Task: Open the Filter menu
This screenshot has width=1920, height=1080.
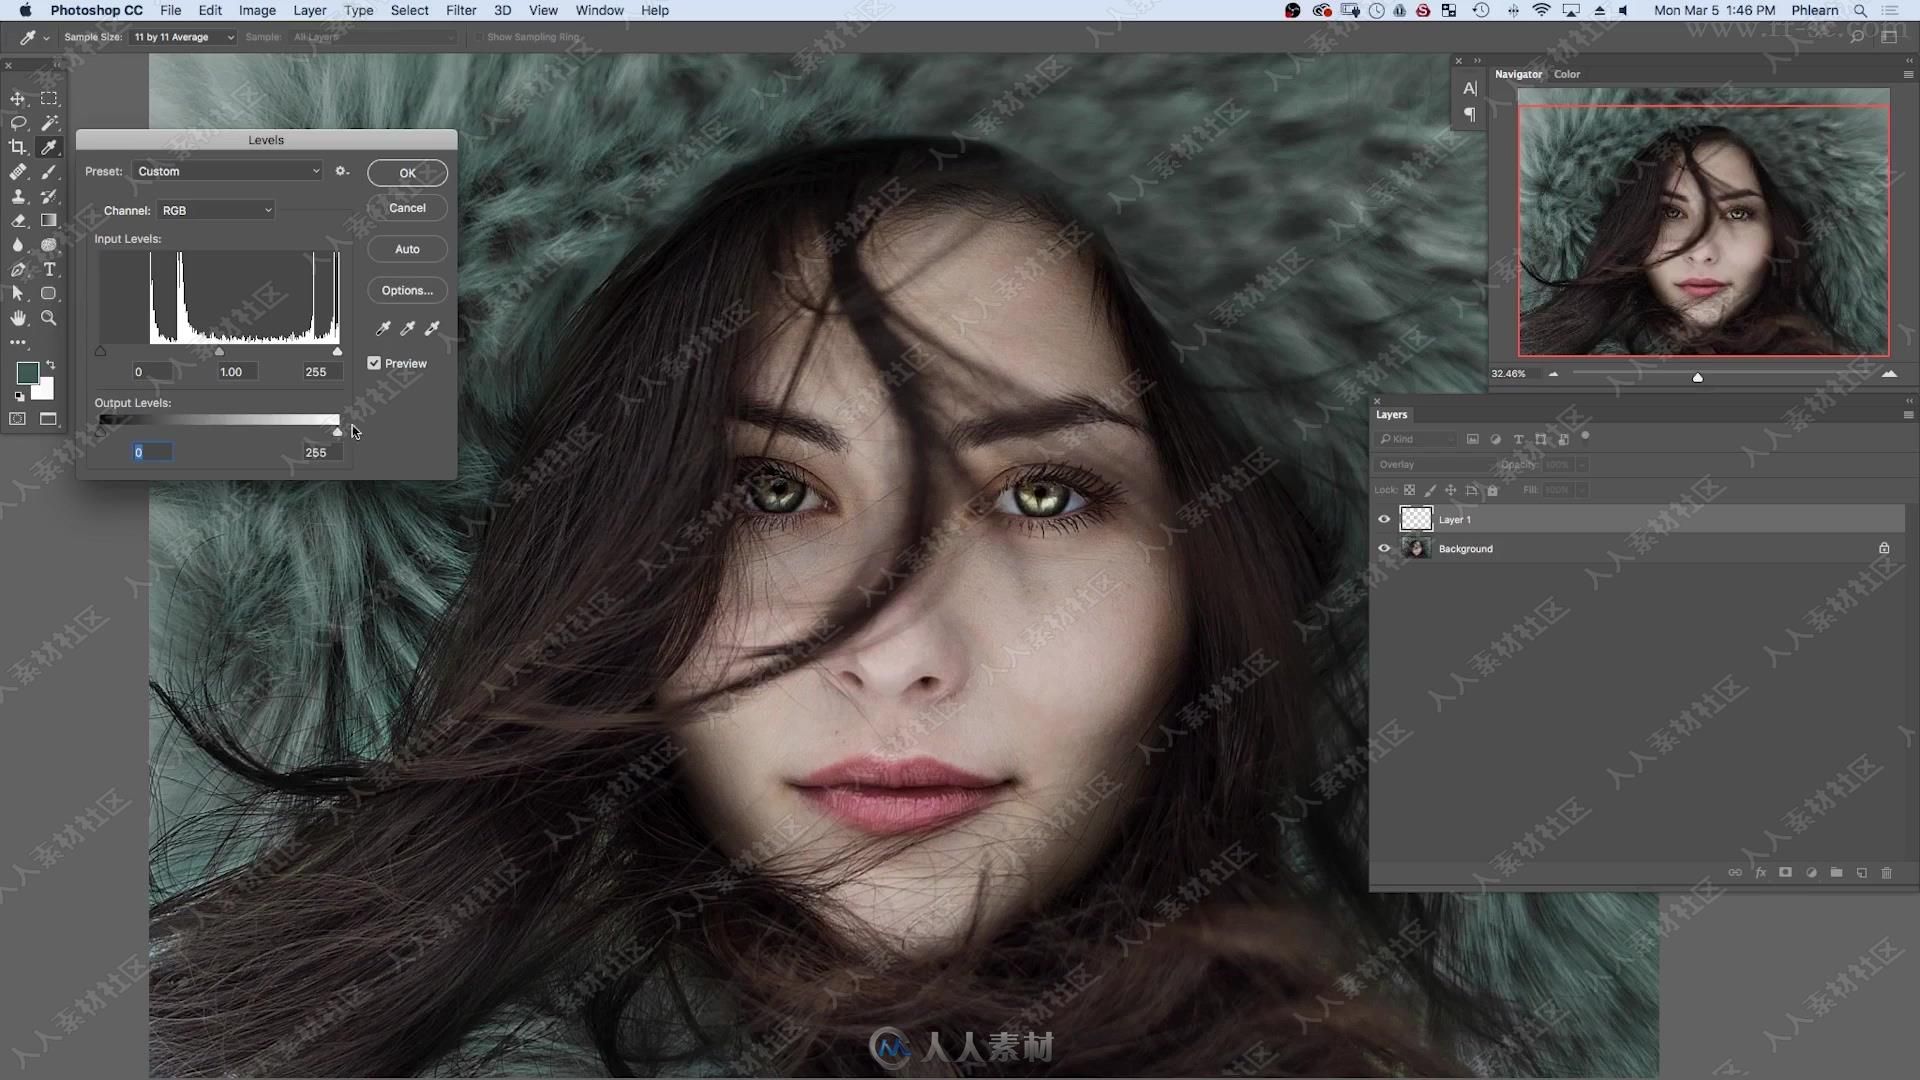Action: point(461,10)
